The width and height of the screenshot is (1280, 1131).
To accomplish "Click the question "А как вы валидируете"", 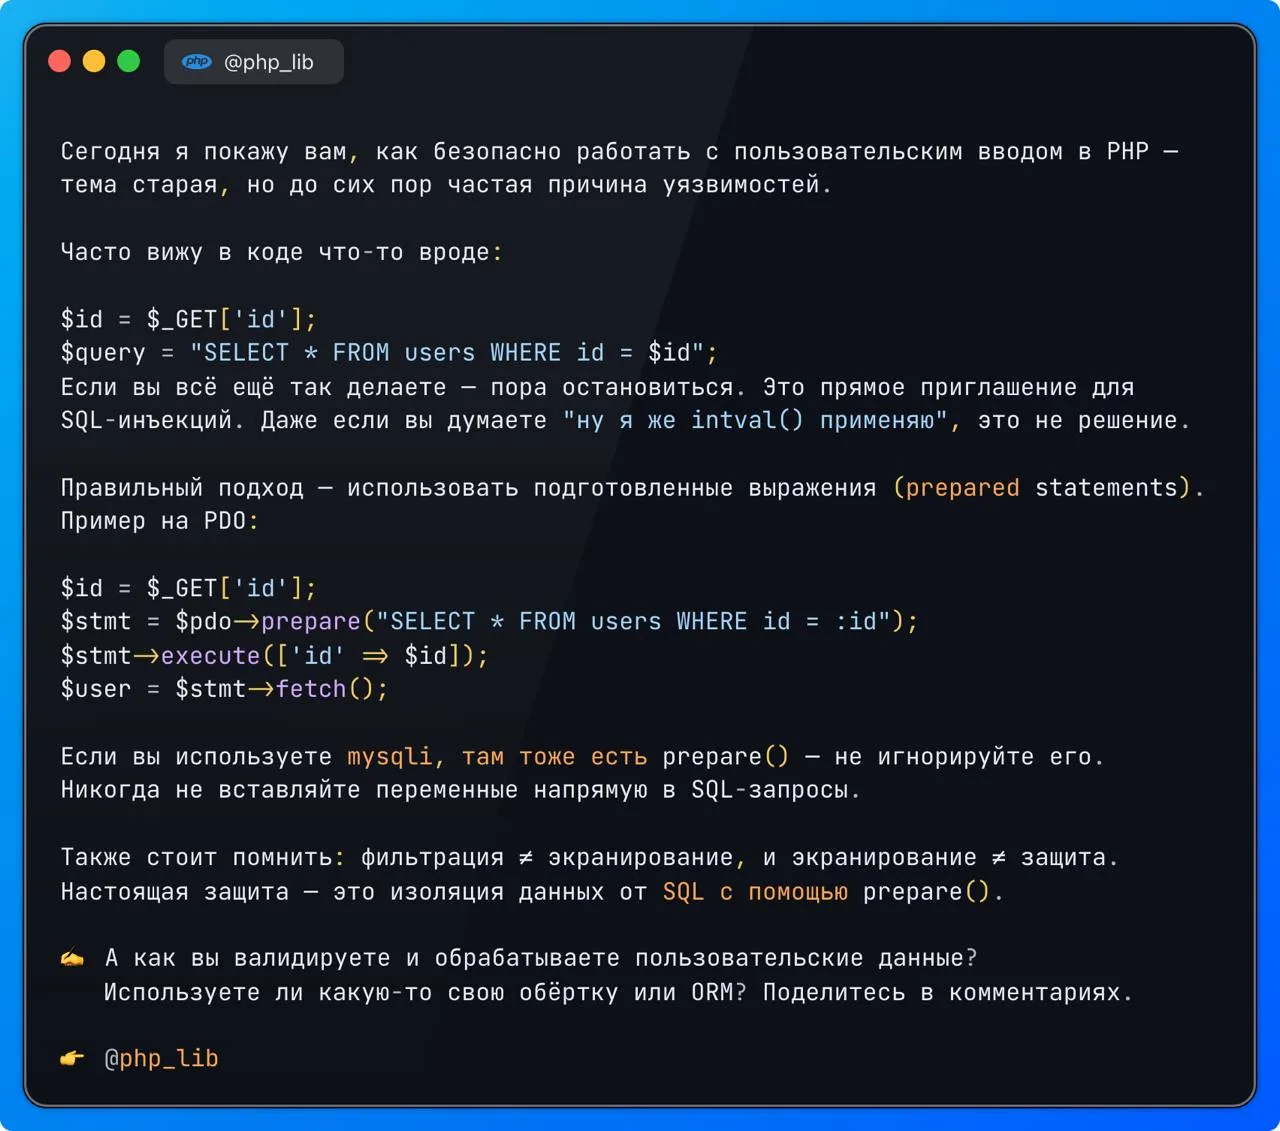I will 541,958.
